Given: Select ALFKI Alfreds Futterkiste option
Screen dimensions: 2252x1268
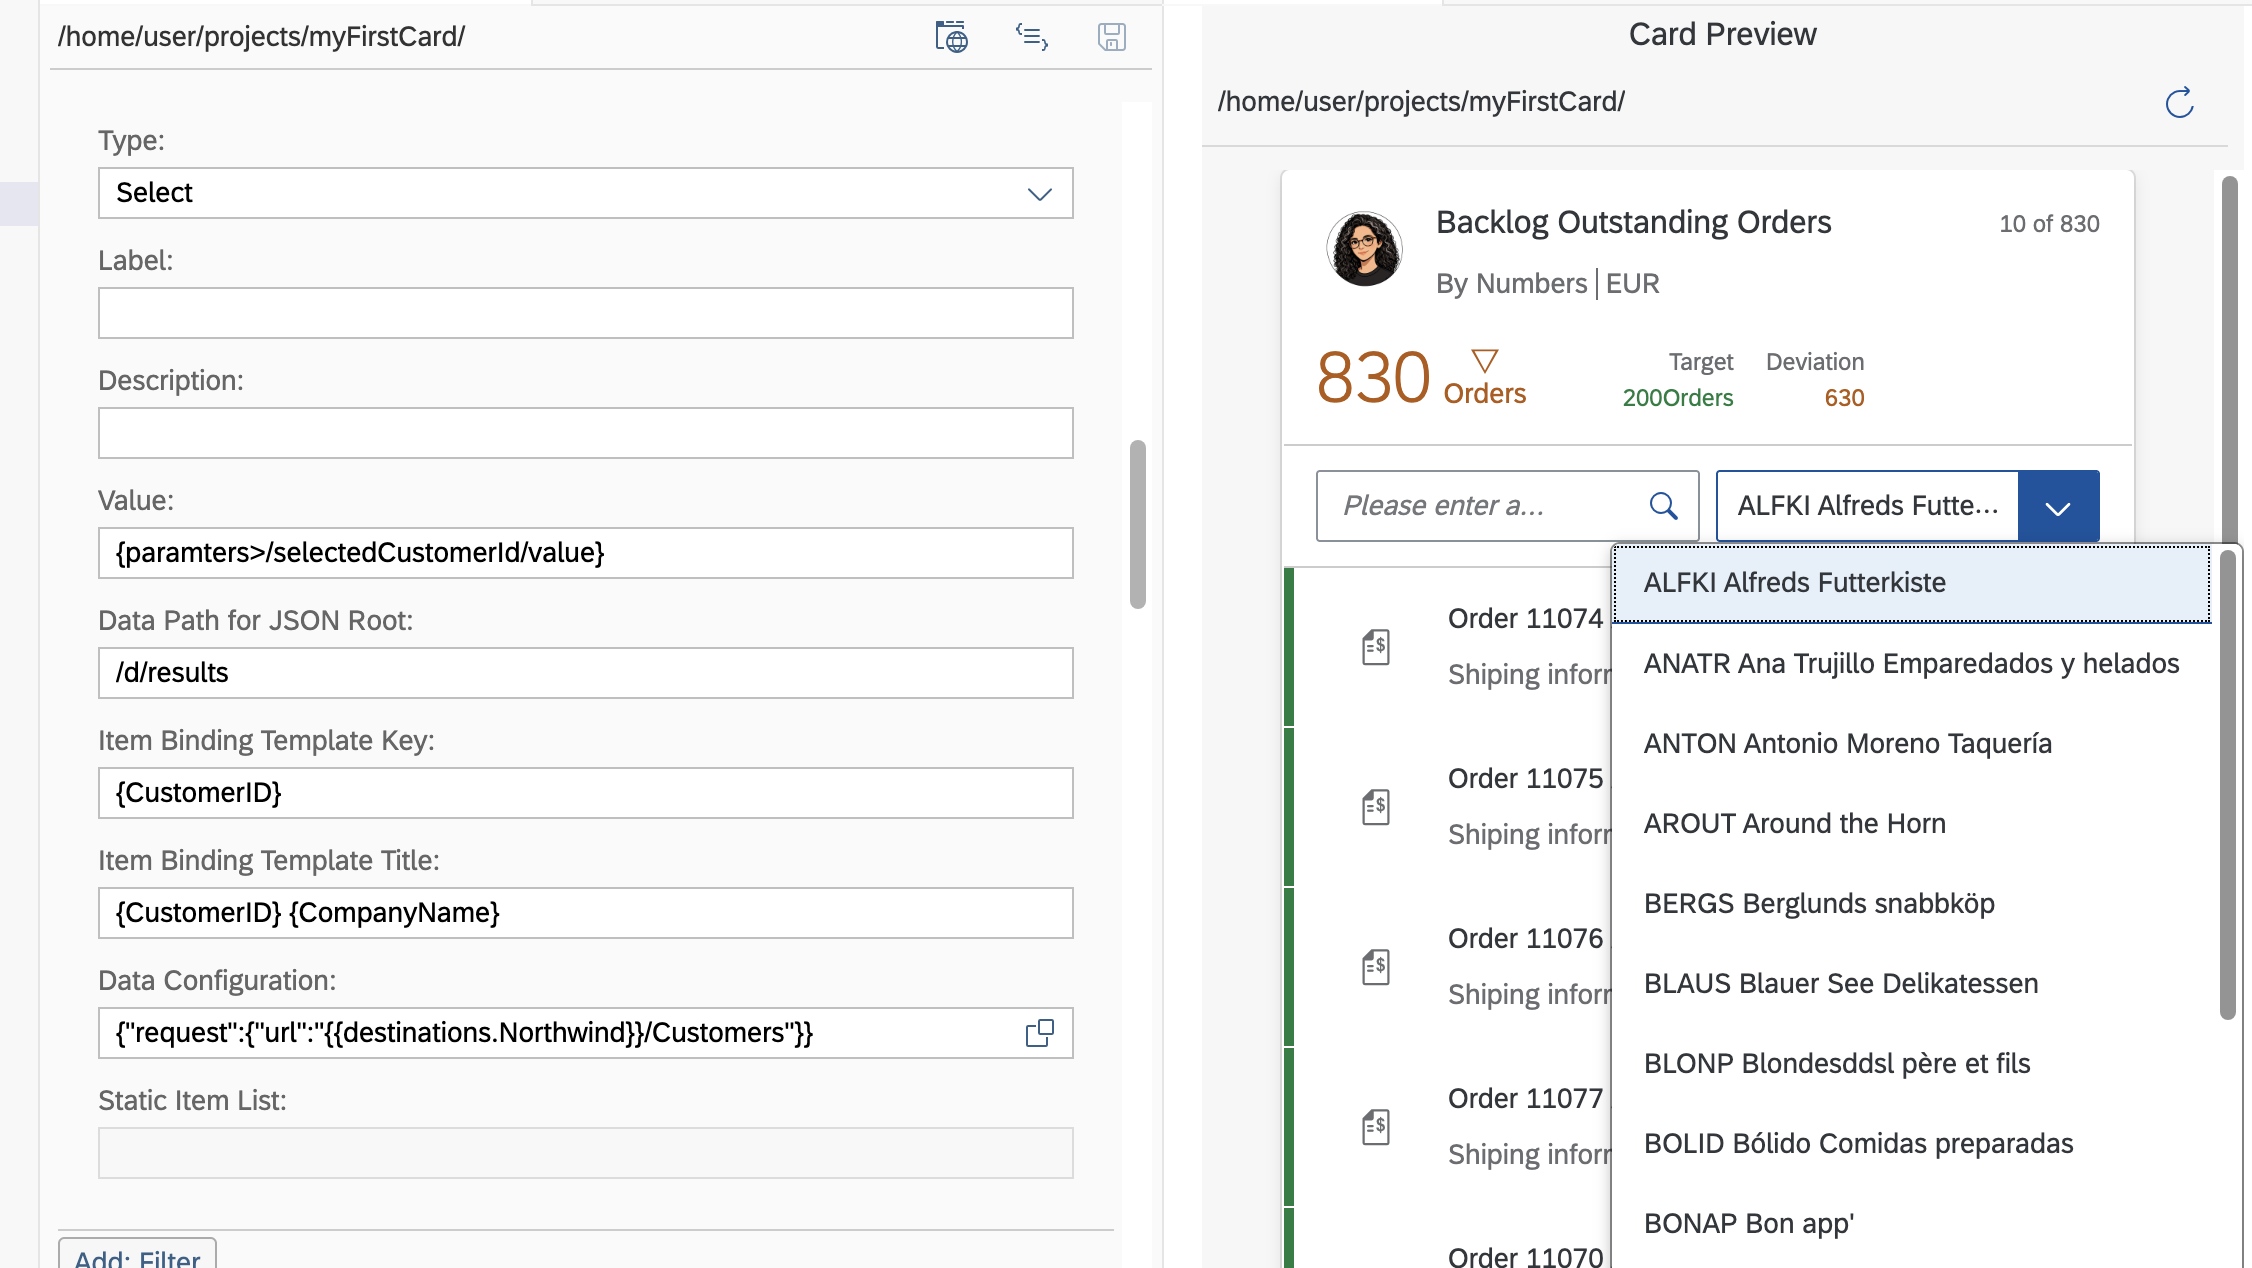Looking at the screenshot, I should (x=1796, y=582).
